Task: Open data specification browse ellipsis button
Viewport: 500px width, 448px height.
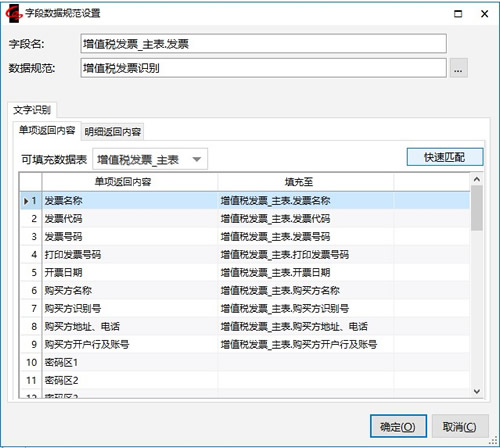Action: (x=458, y=68)
